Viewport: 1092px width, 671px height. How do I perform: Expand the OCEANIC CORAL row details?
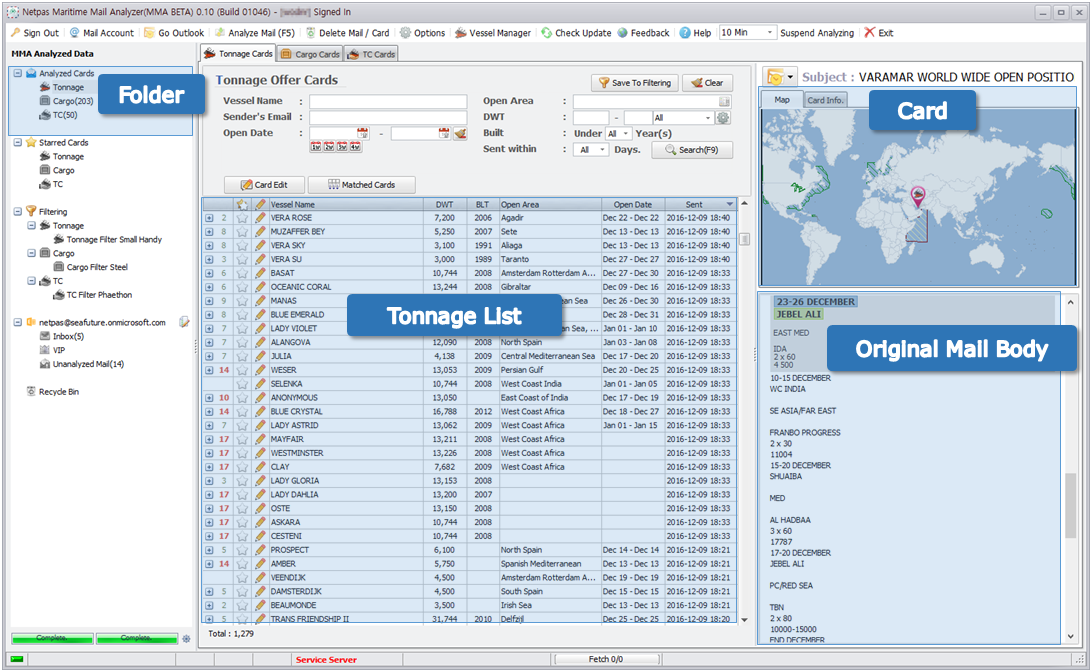209,287
